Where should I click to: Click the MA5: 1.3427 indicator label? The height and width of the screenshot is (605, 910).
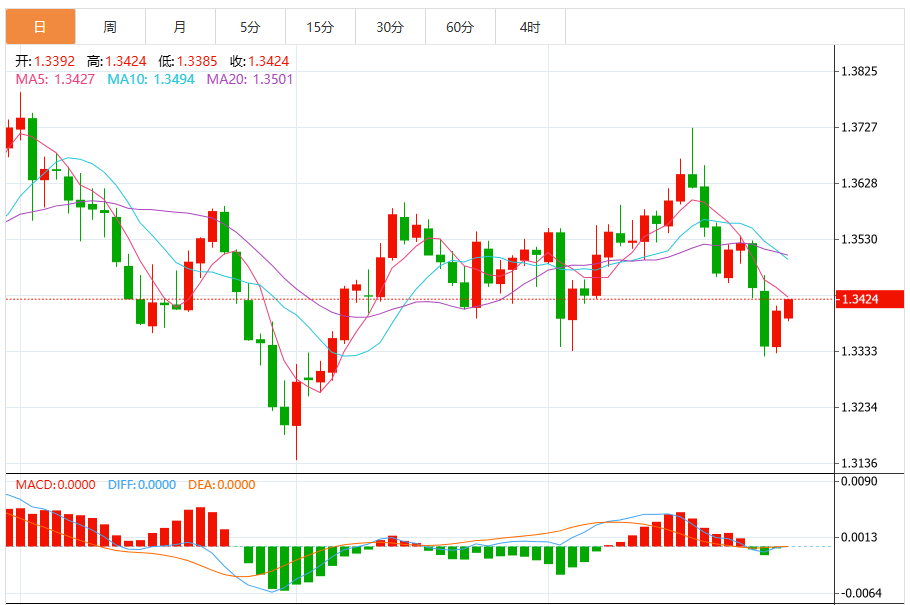(55, 80)
